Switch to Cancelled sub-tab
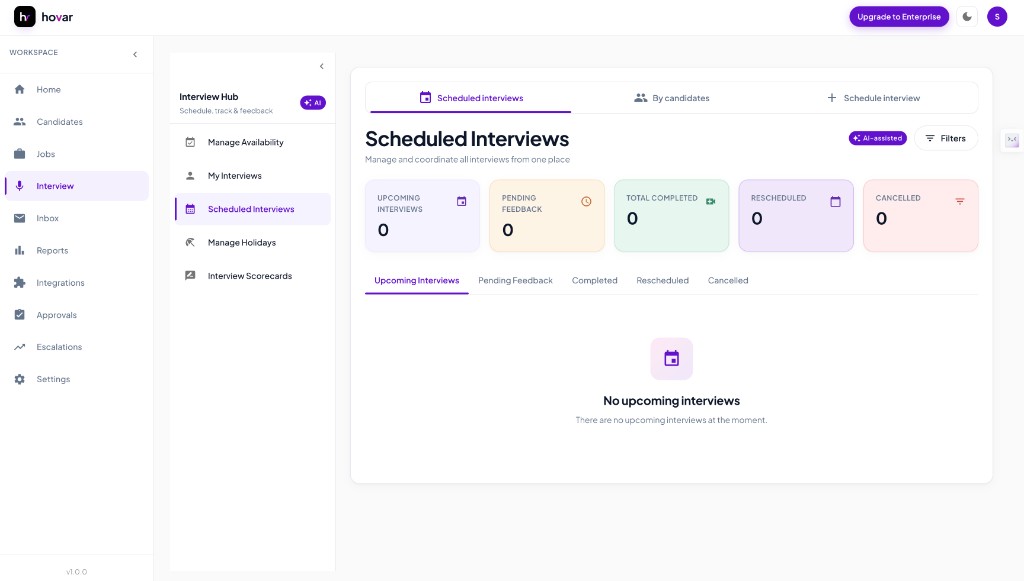 click(728, 281)
